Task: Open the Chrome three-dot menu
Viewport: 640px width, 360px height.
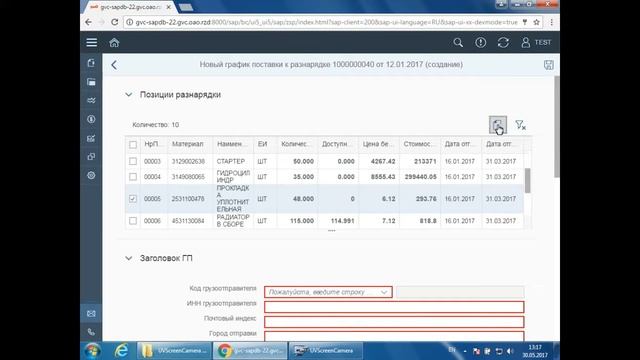Action: point(551,22)
